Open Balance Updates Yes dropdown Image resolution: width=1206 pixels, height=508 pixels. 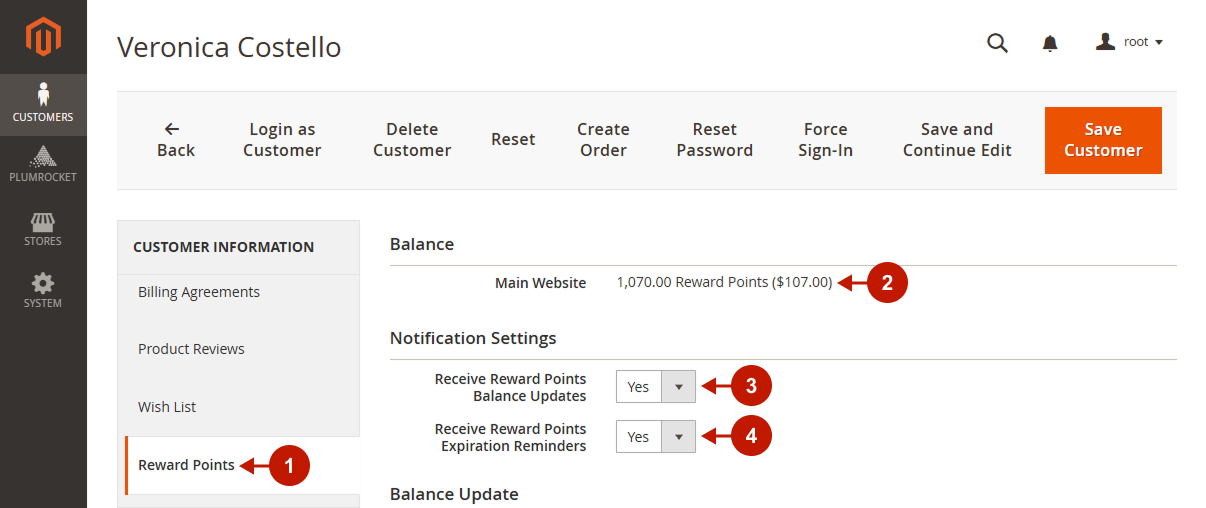(x=656, y=386)
